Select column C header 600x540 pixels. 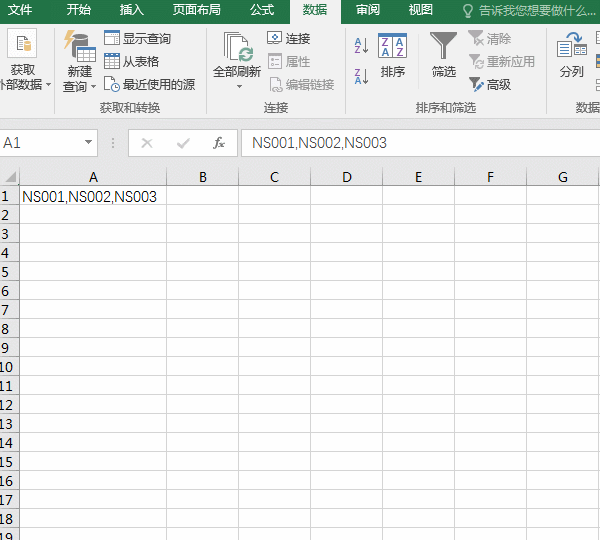(274, 177)
